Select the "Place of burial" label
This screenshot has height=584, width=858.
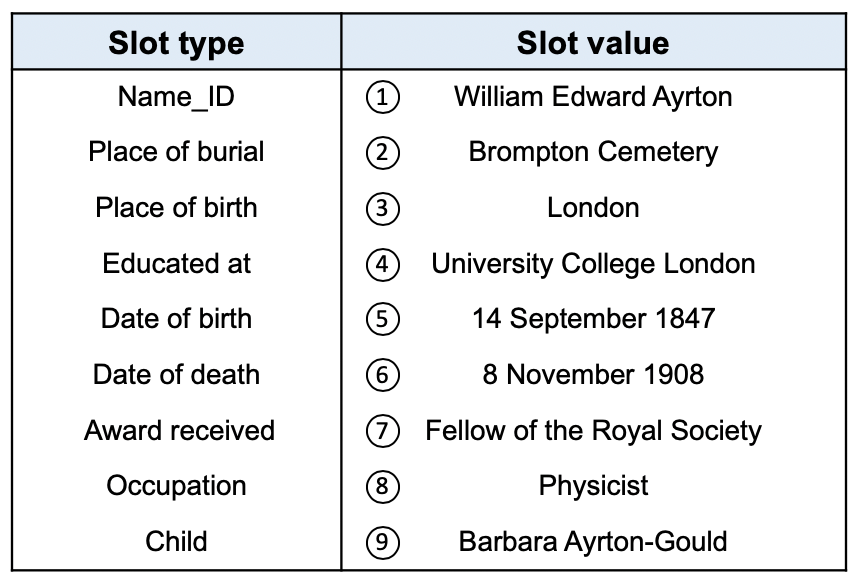click(176, 153)
